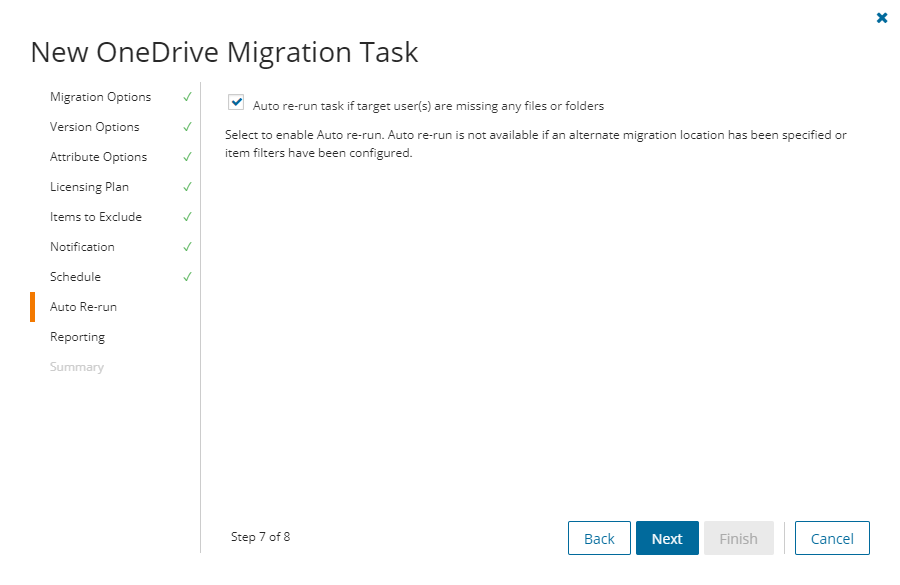
Task: Click the green checkmark beside Migration Options
Action: click(x=186, y=97)
